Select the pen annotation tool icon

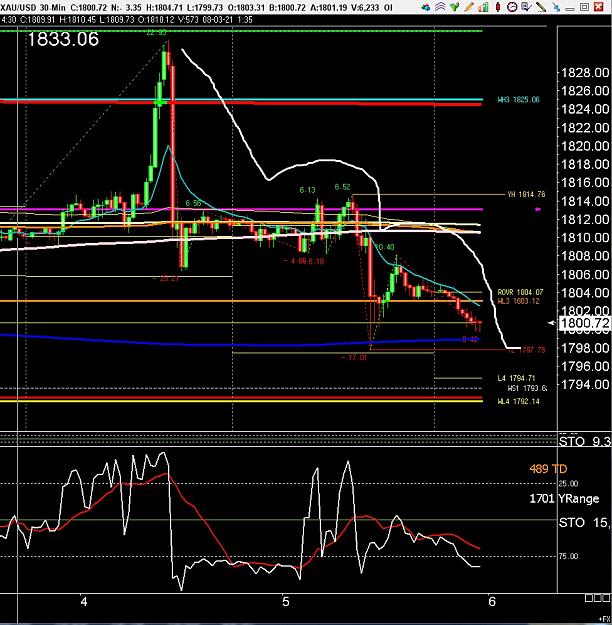coord(541,7)
